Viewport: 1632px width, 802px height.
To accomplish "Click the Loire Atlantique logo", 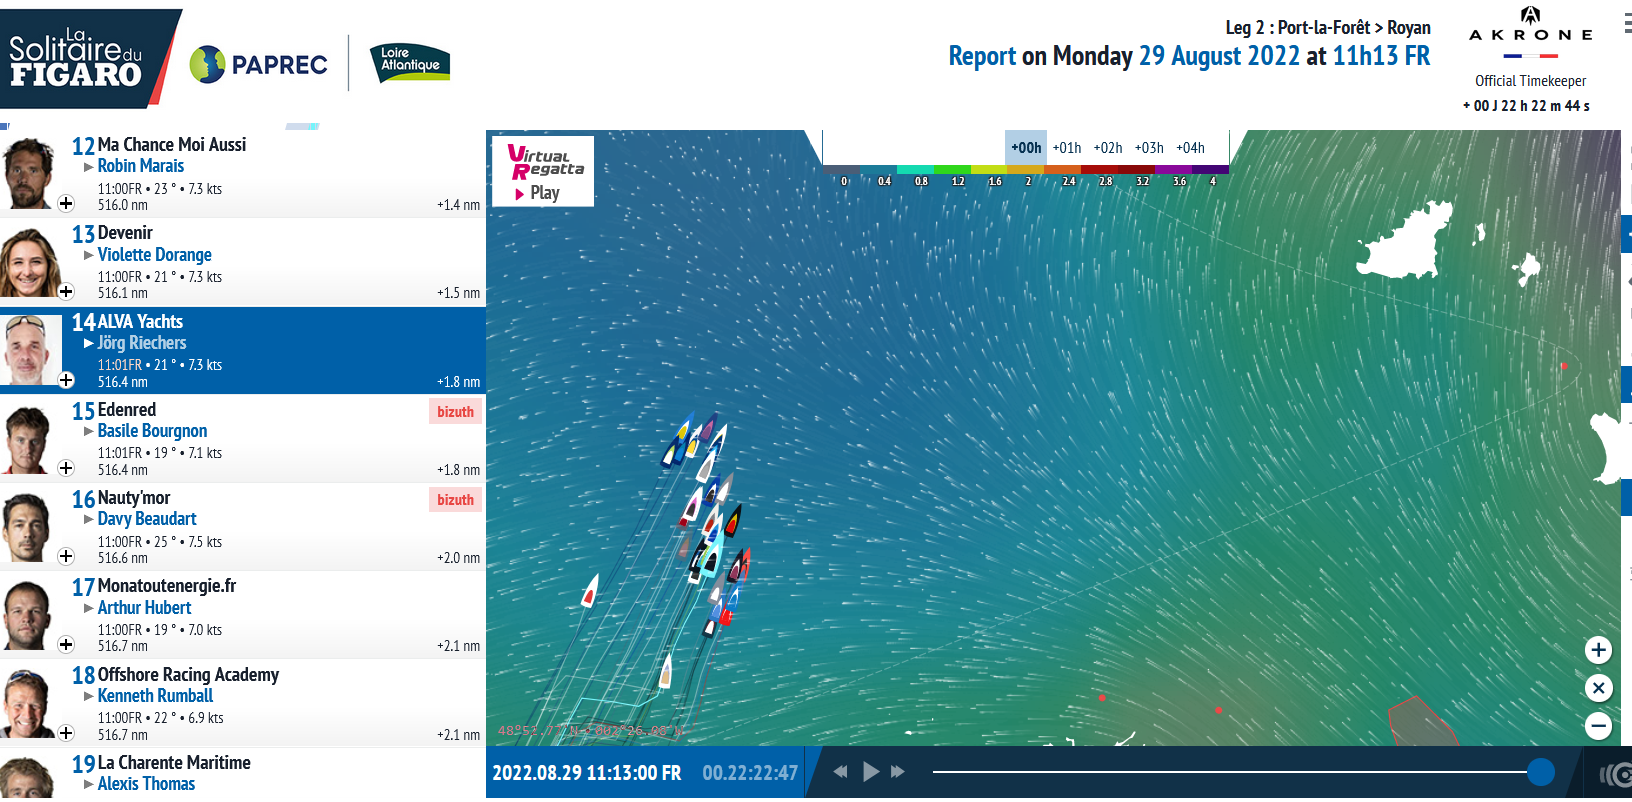I will click(410, 61).
